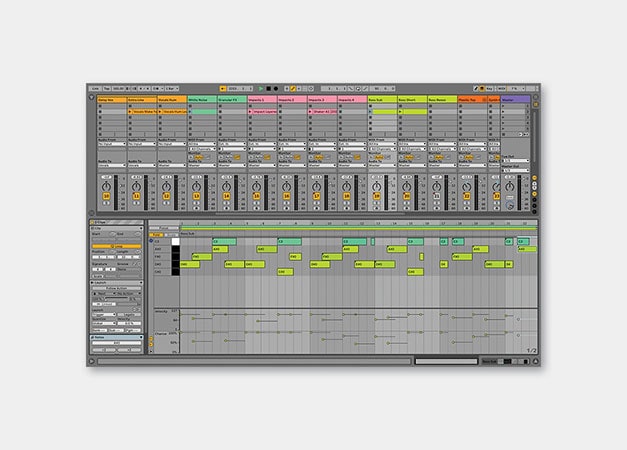Image resolution: width=627 pixels, height=450 pixels.
Task: Toggle Draw Mode pencil icon at top right
Action: 476,88
